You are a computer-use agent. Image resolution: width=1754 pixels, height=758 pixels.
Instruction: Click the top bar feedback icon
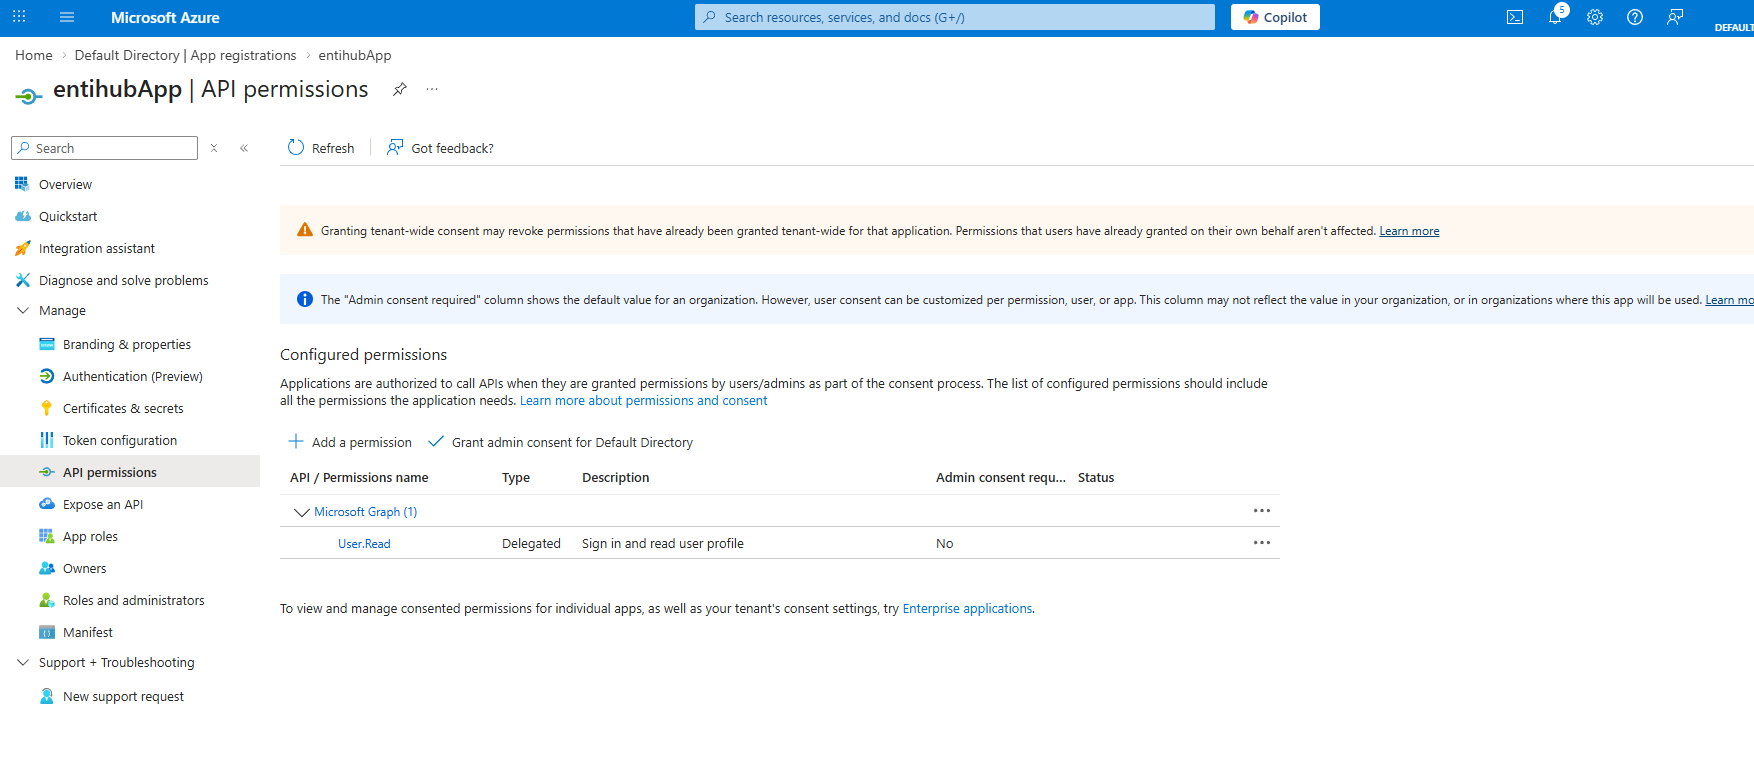1675,17
